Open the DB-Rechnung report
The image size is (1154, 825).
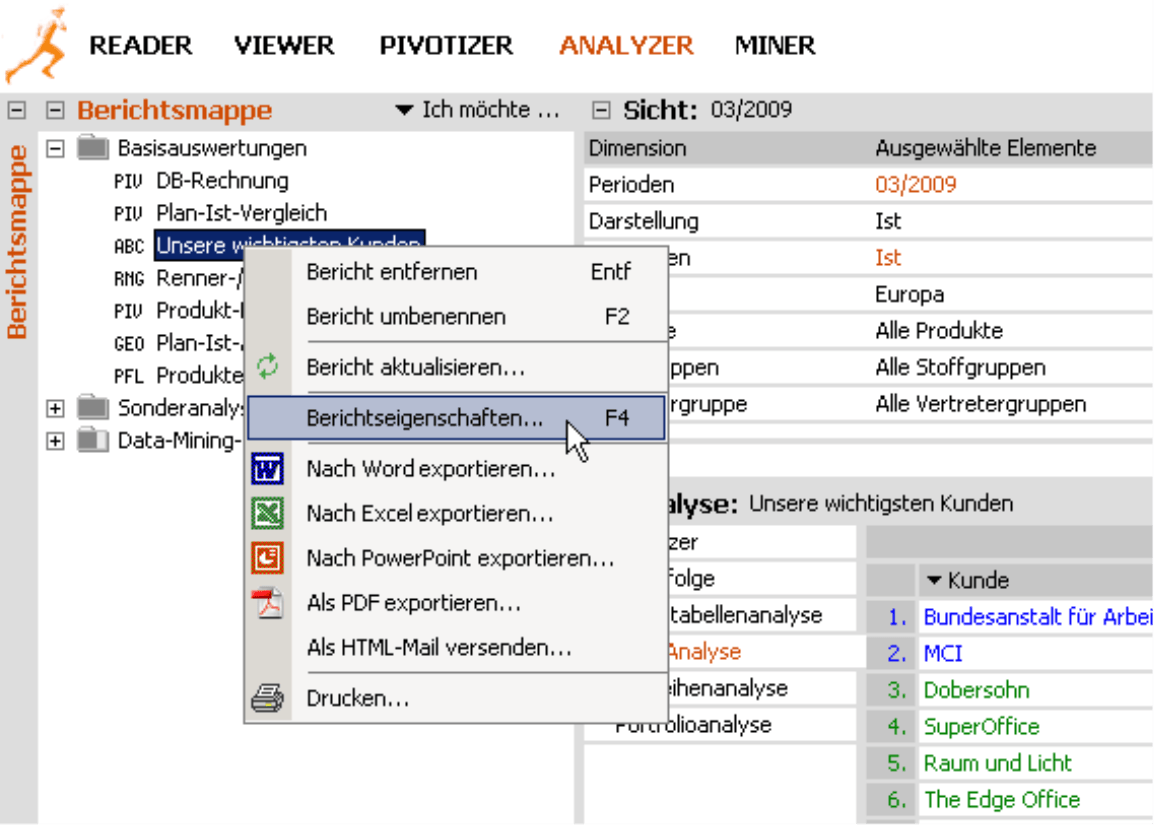click(x=222, y=181)
